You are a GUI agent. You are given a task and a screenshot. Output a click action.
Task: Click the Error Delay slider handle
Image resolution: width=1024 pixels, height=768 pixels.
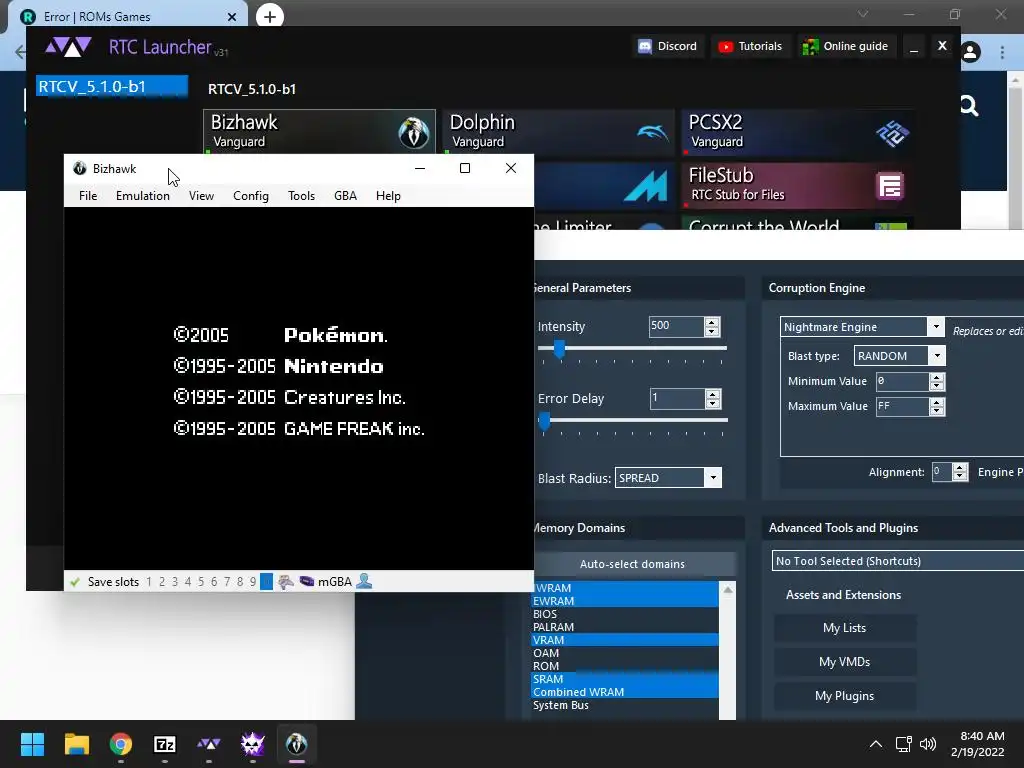[544, 421]
